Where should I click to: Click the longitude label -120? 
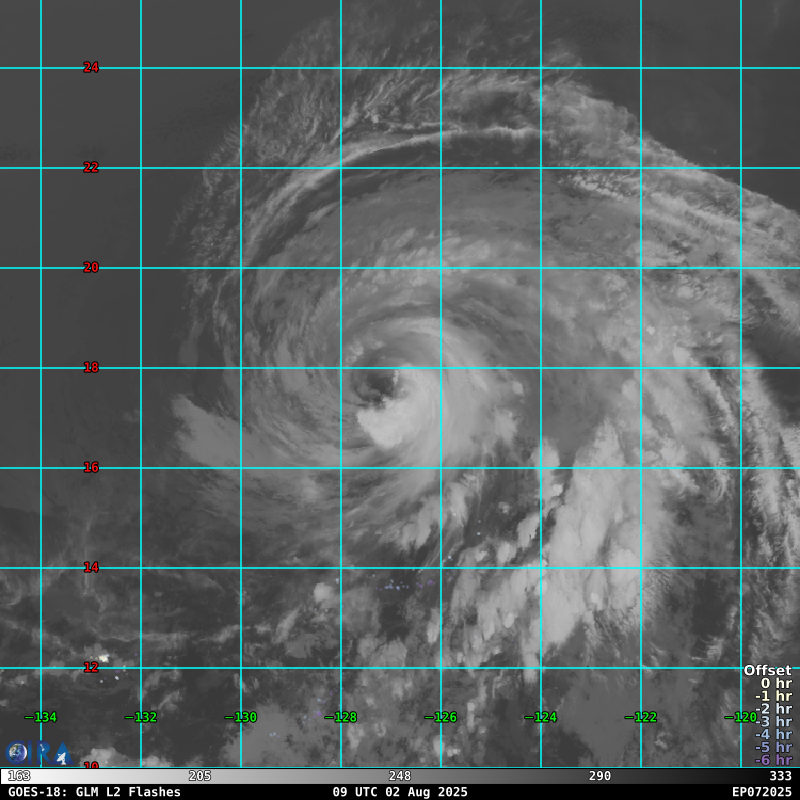(741, 717)
